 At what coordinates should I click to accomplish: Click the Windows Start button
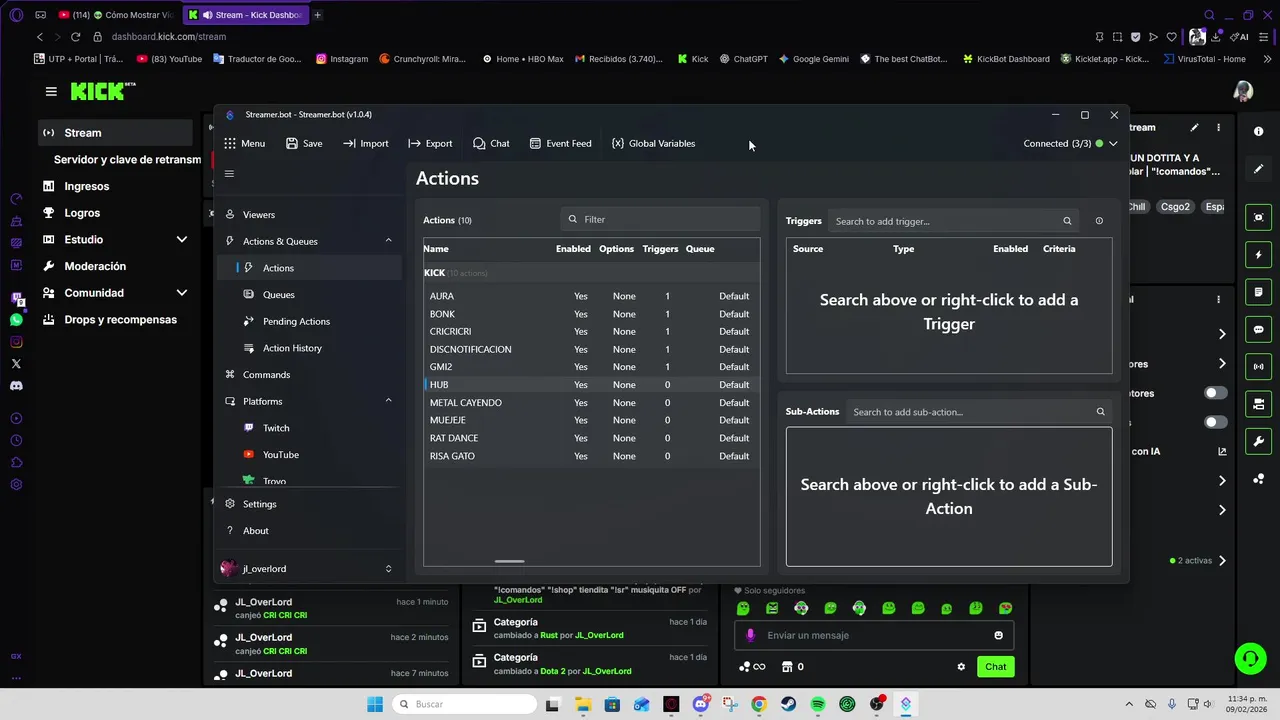375,704
